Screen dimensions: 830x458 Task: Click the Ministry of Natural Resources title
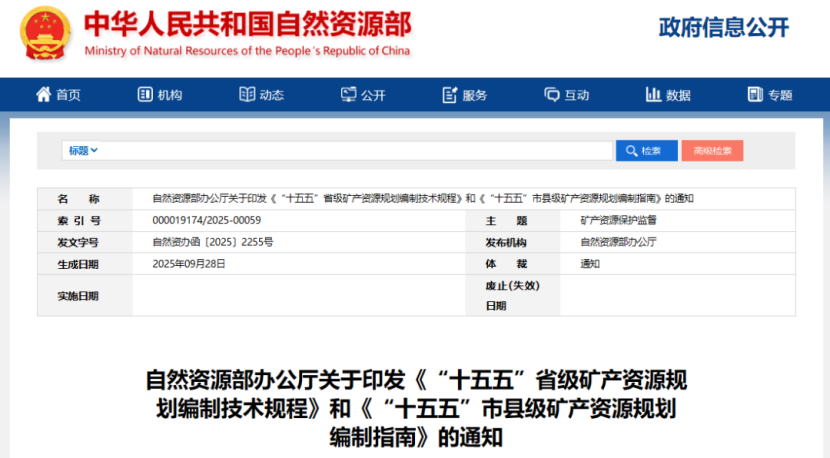247,24
